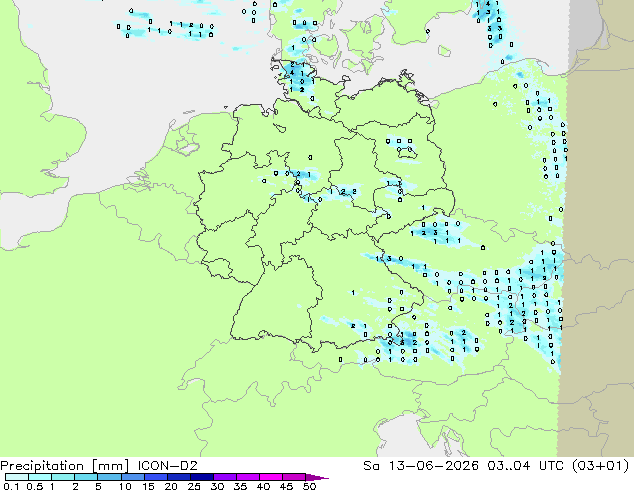Image resolution: width=634 pixels, height=490 pixels.
Task: Click the 1–2 mm legend color box
Action: (x=63, y=477)
